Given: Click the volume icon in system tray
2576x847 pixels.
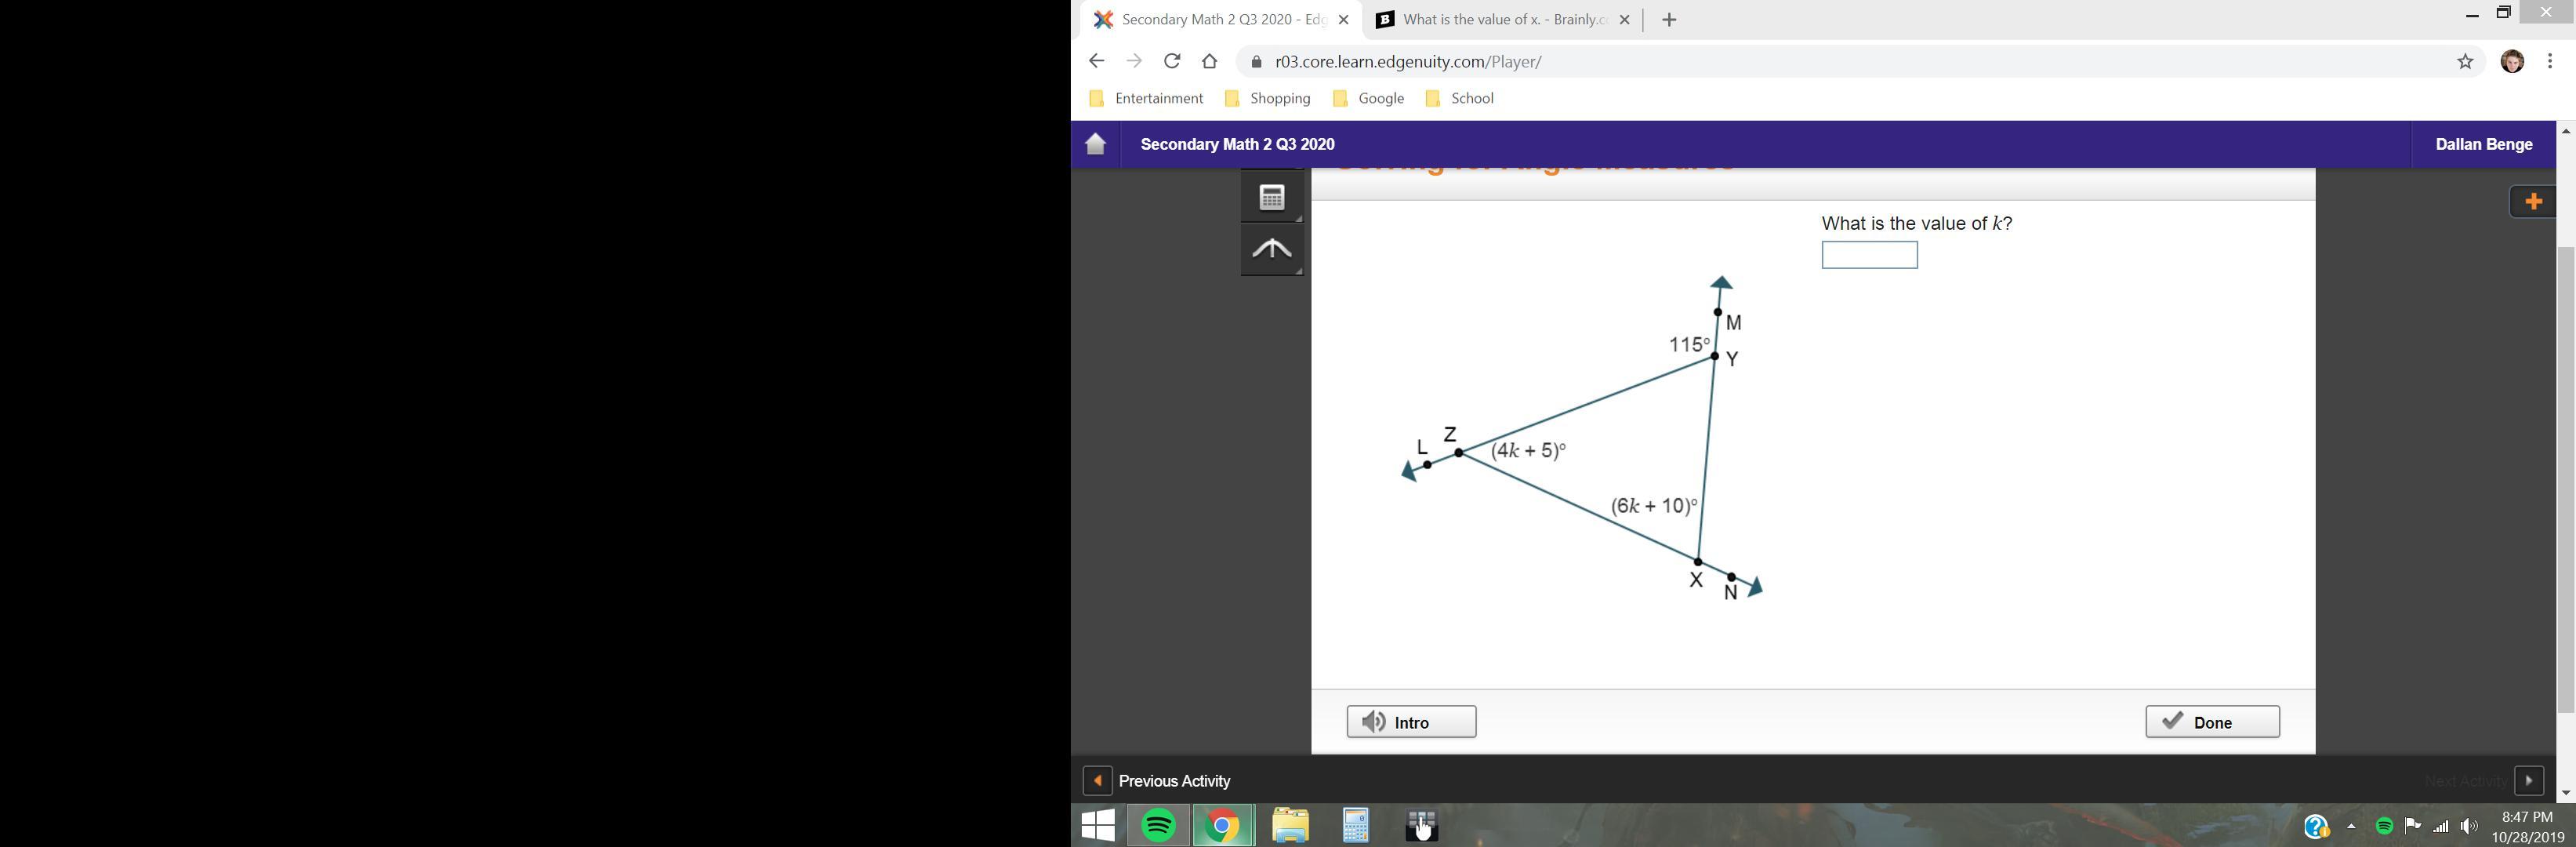Looking at the screenshot, I should coord(2469,826).
